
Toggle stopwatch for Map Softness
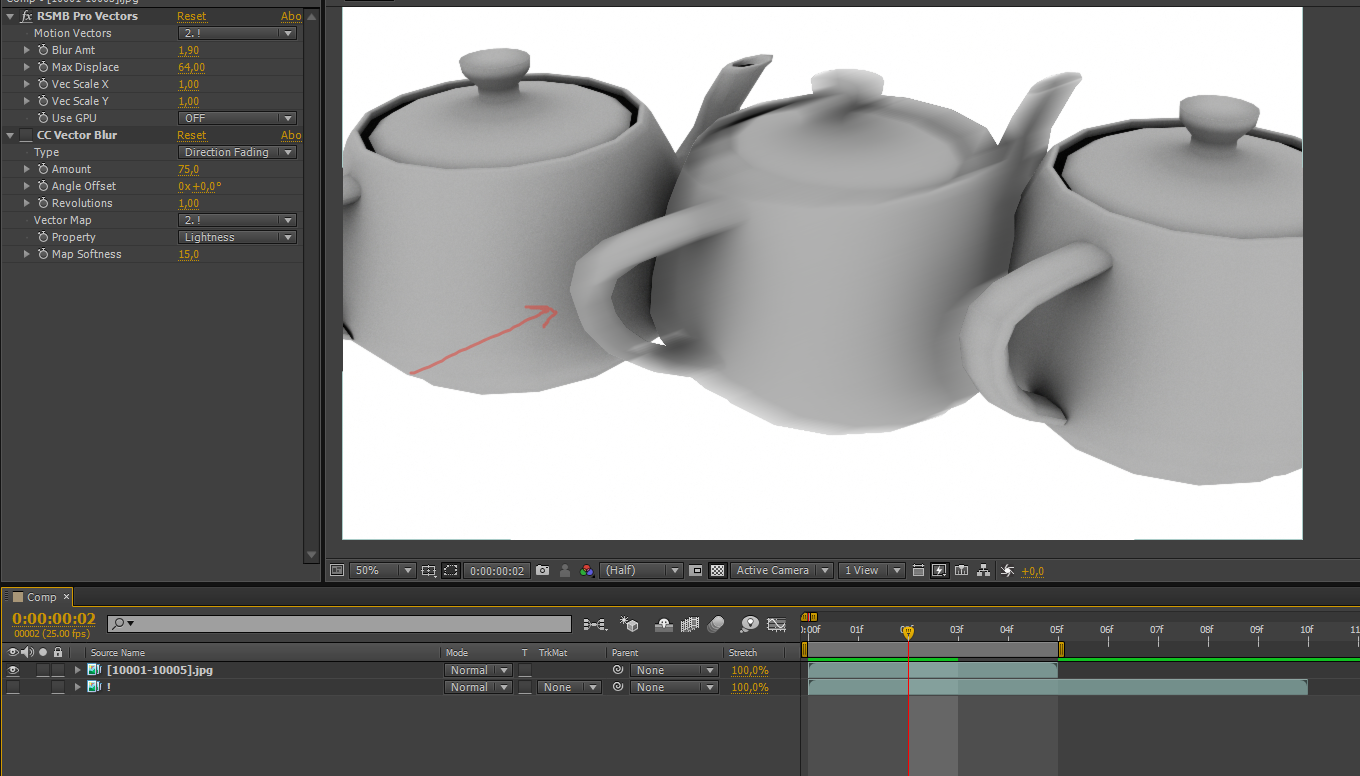pos(43,254)
